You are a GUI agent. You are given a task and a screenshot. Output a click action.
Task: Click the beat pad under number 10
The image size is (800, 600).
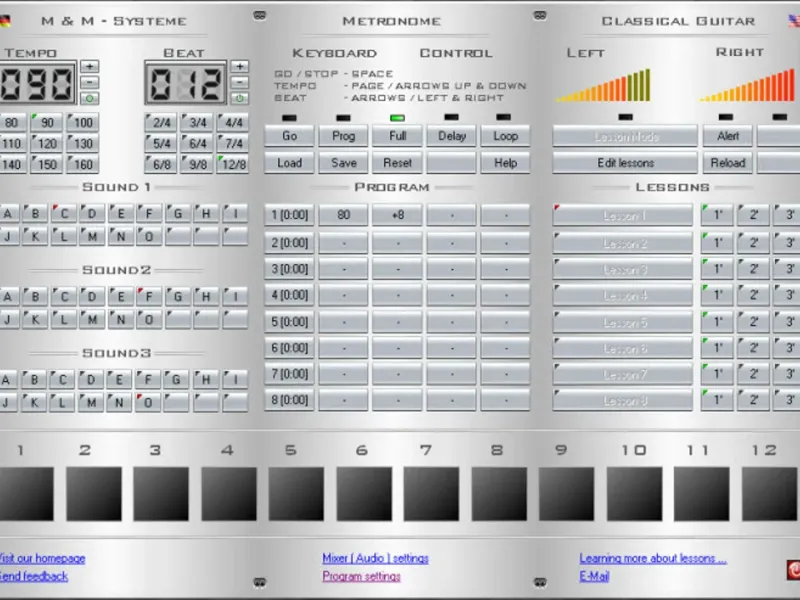(x=634, y=494)
